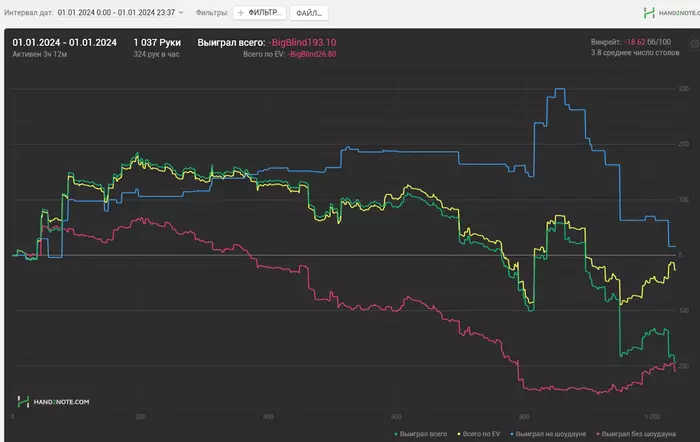Click the 600 label on horizontal axis
Screen dimensions: 700x442
pyautogui.click(x=396, y=417)
